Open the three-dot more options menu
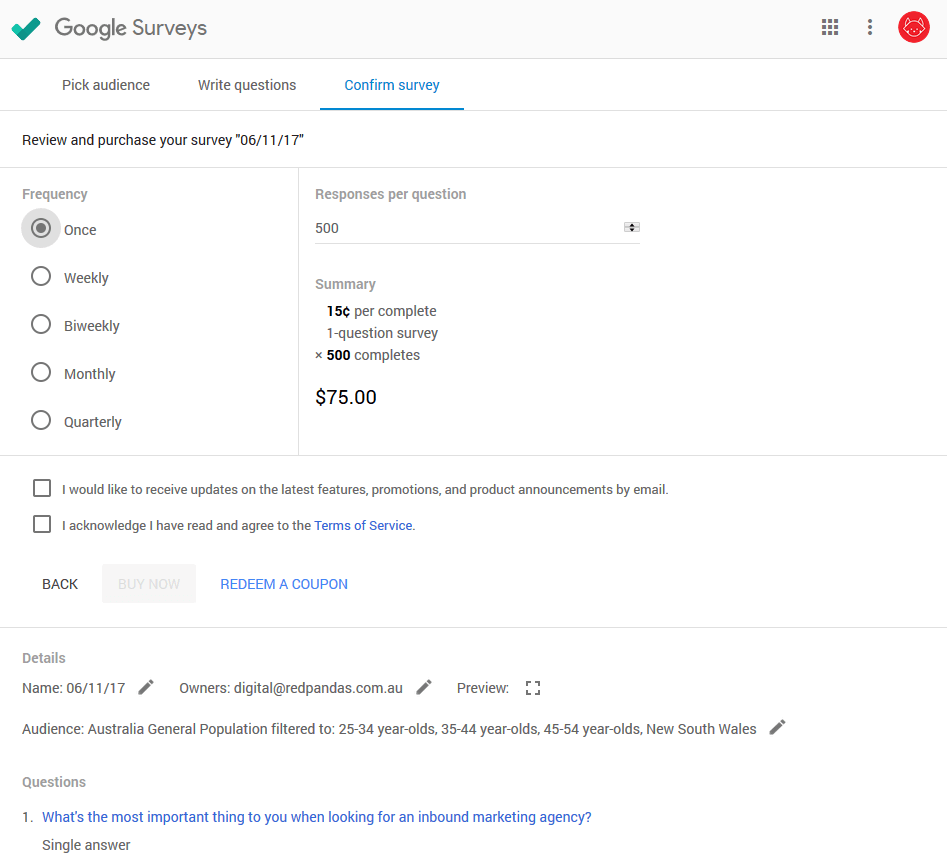Image resolution: width=947 pixels, height=858 pixels. (x=870, y=27)
